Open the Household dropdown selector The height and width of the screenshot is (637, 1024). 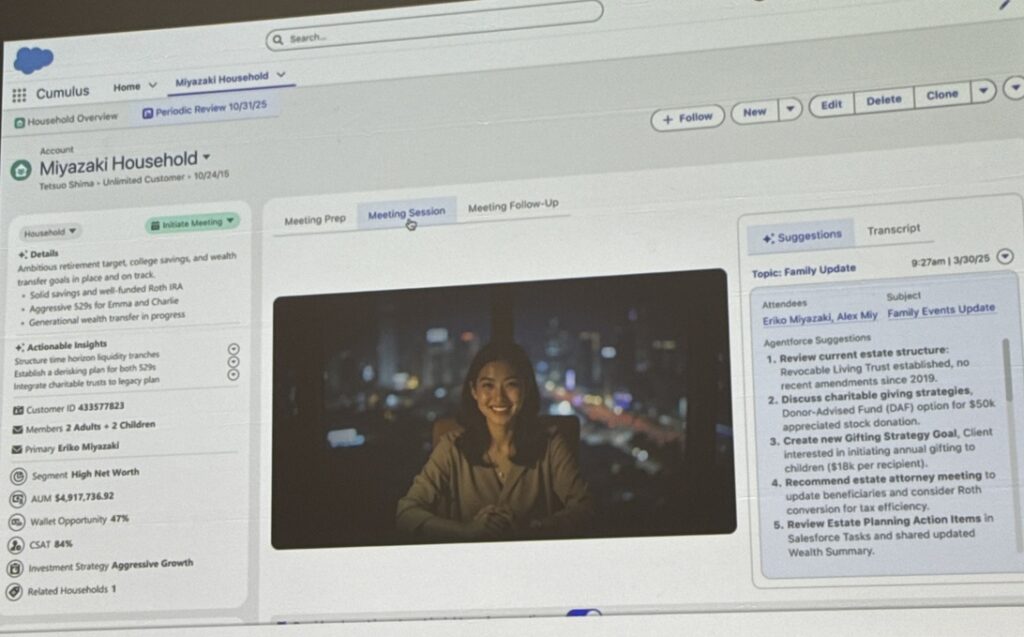click(53, 230)
